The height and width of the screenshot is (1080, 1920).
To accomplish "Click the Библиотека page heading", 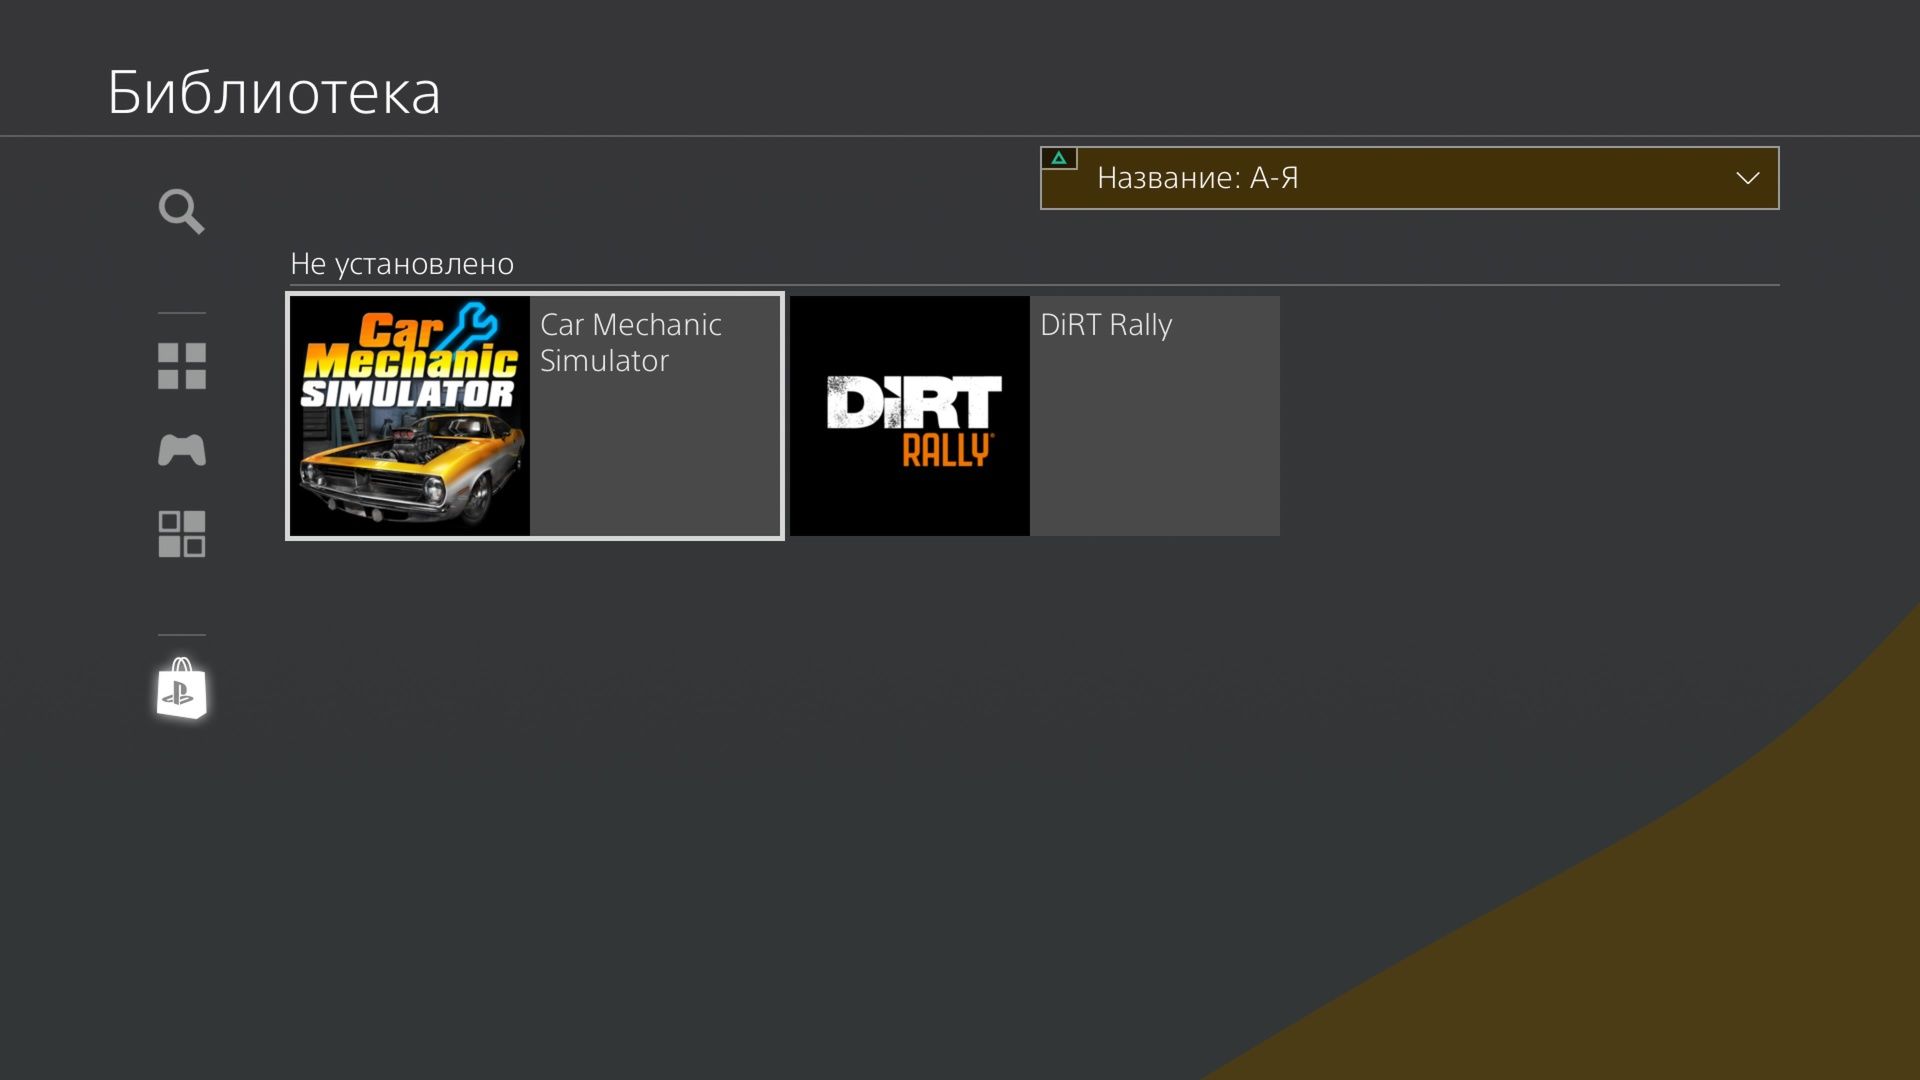I will (x=273, y=93).
